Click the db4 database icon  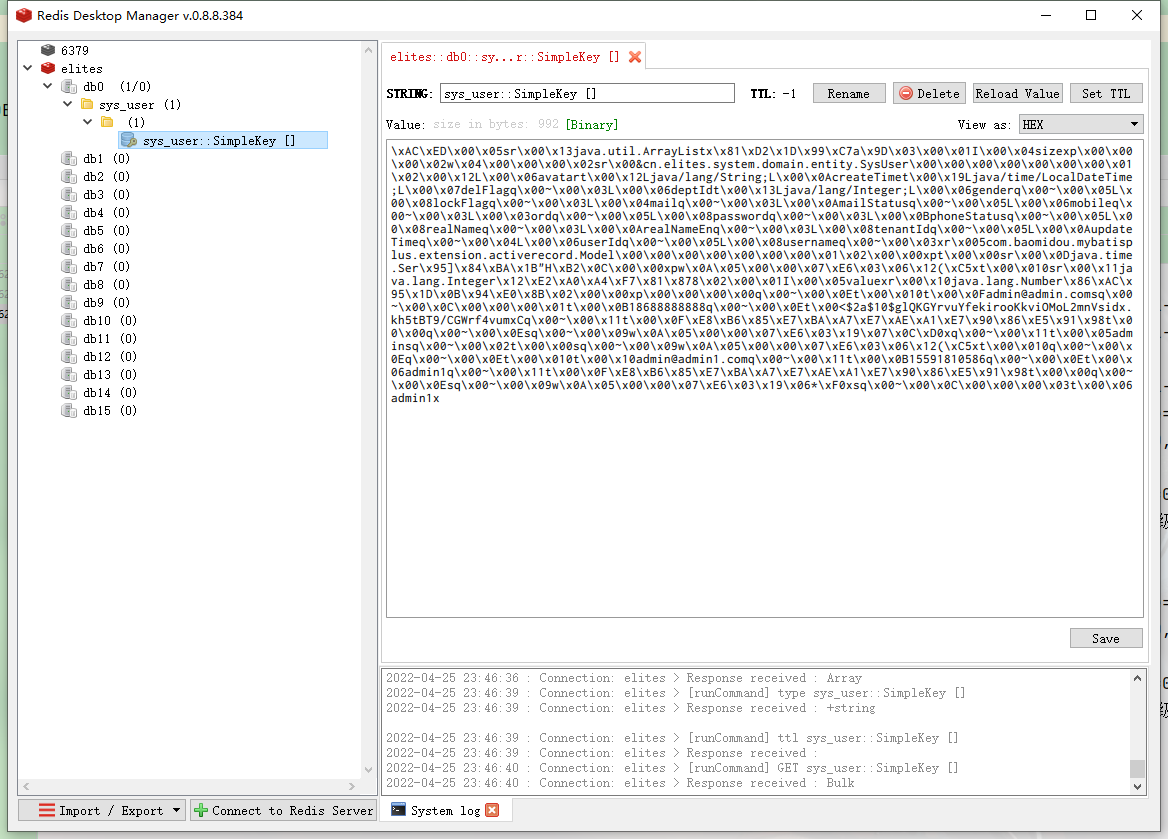click(69, 212)
